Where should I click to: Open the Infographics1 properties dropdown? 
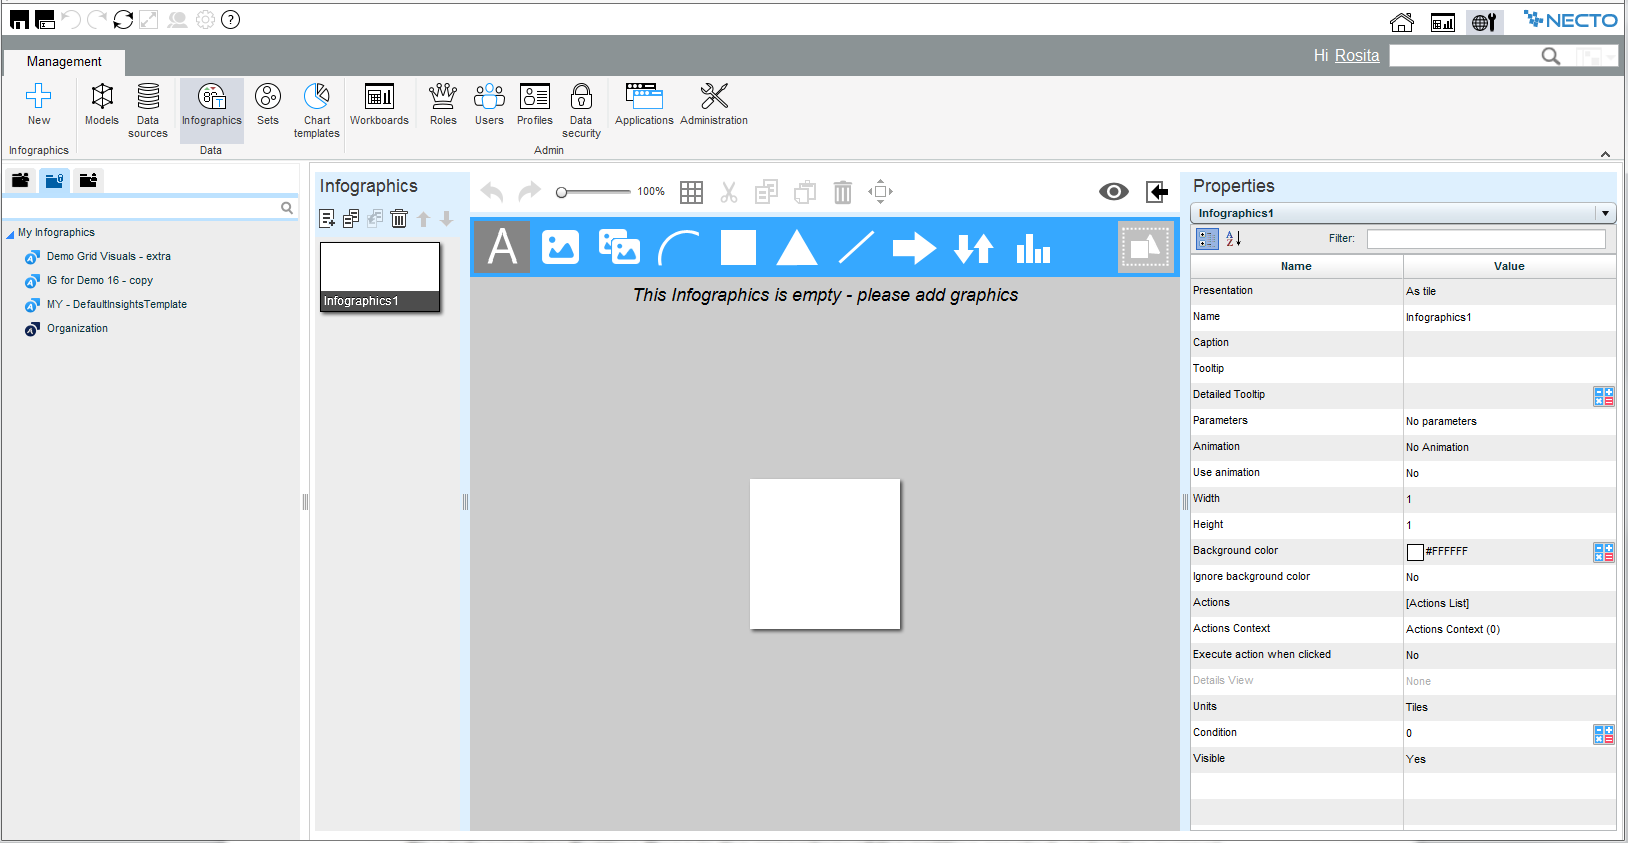coord(1605,213)
